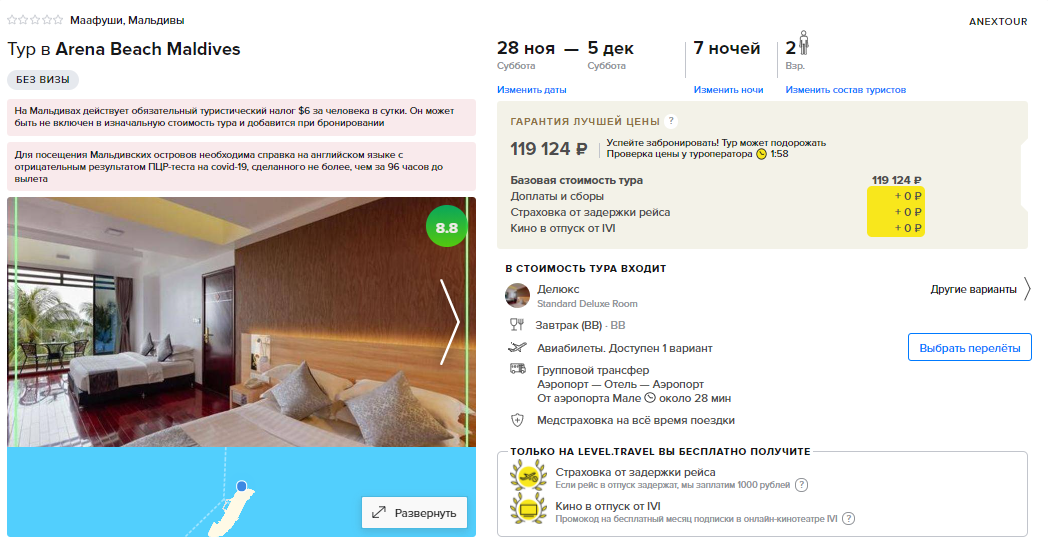The height and width of the screenshot is (545, 1048).
Task: Click the help icon beside flight delay insurance description
Action: point(801,485)
